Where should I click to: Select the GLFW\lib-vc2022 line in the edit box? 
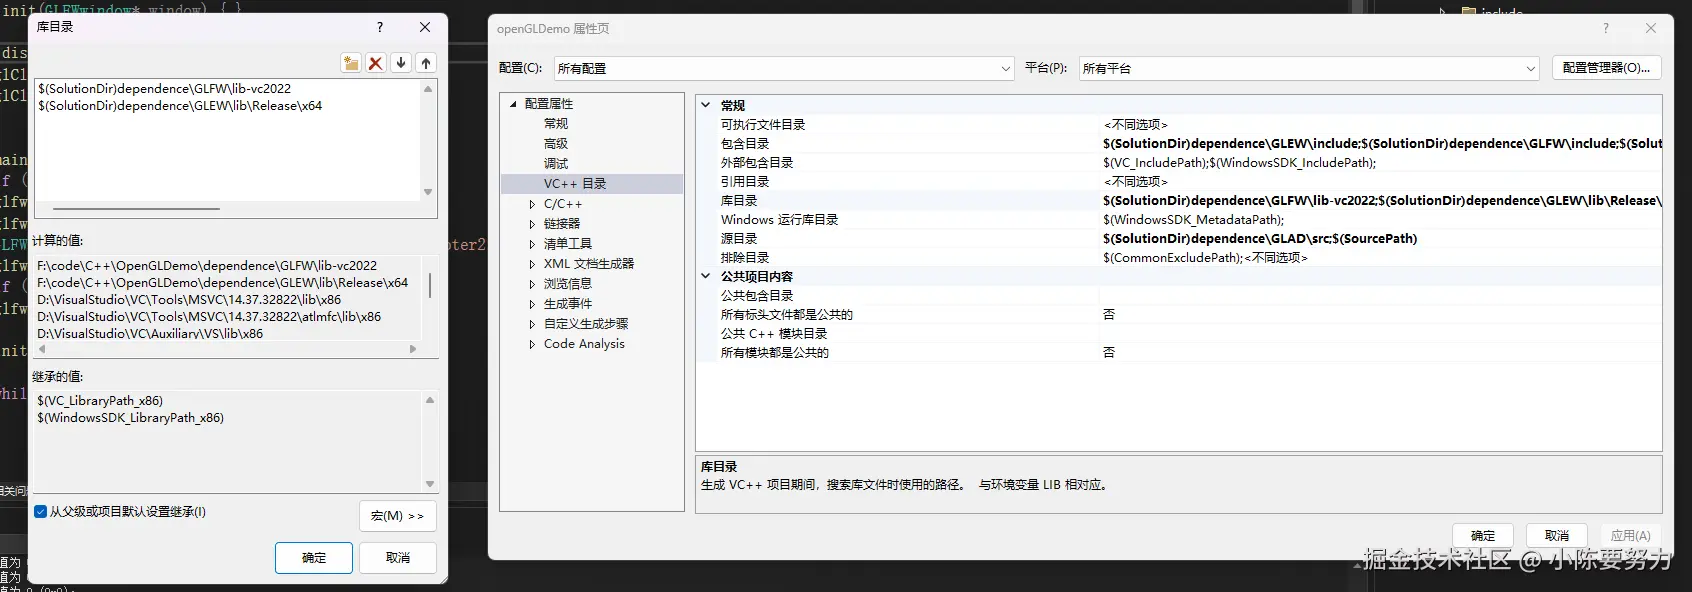164,89
